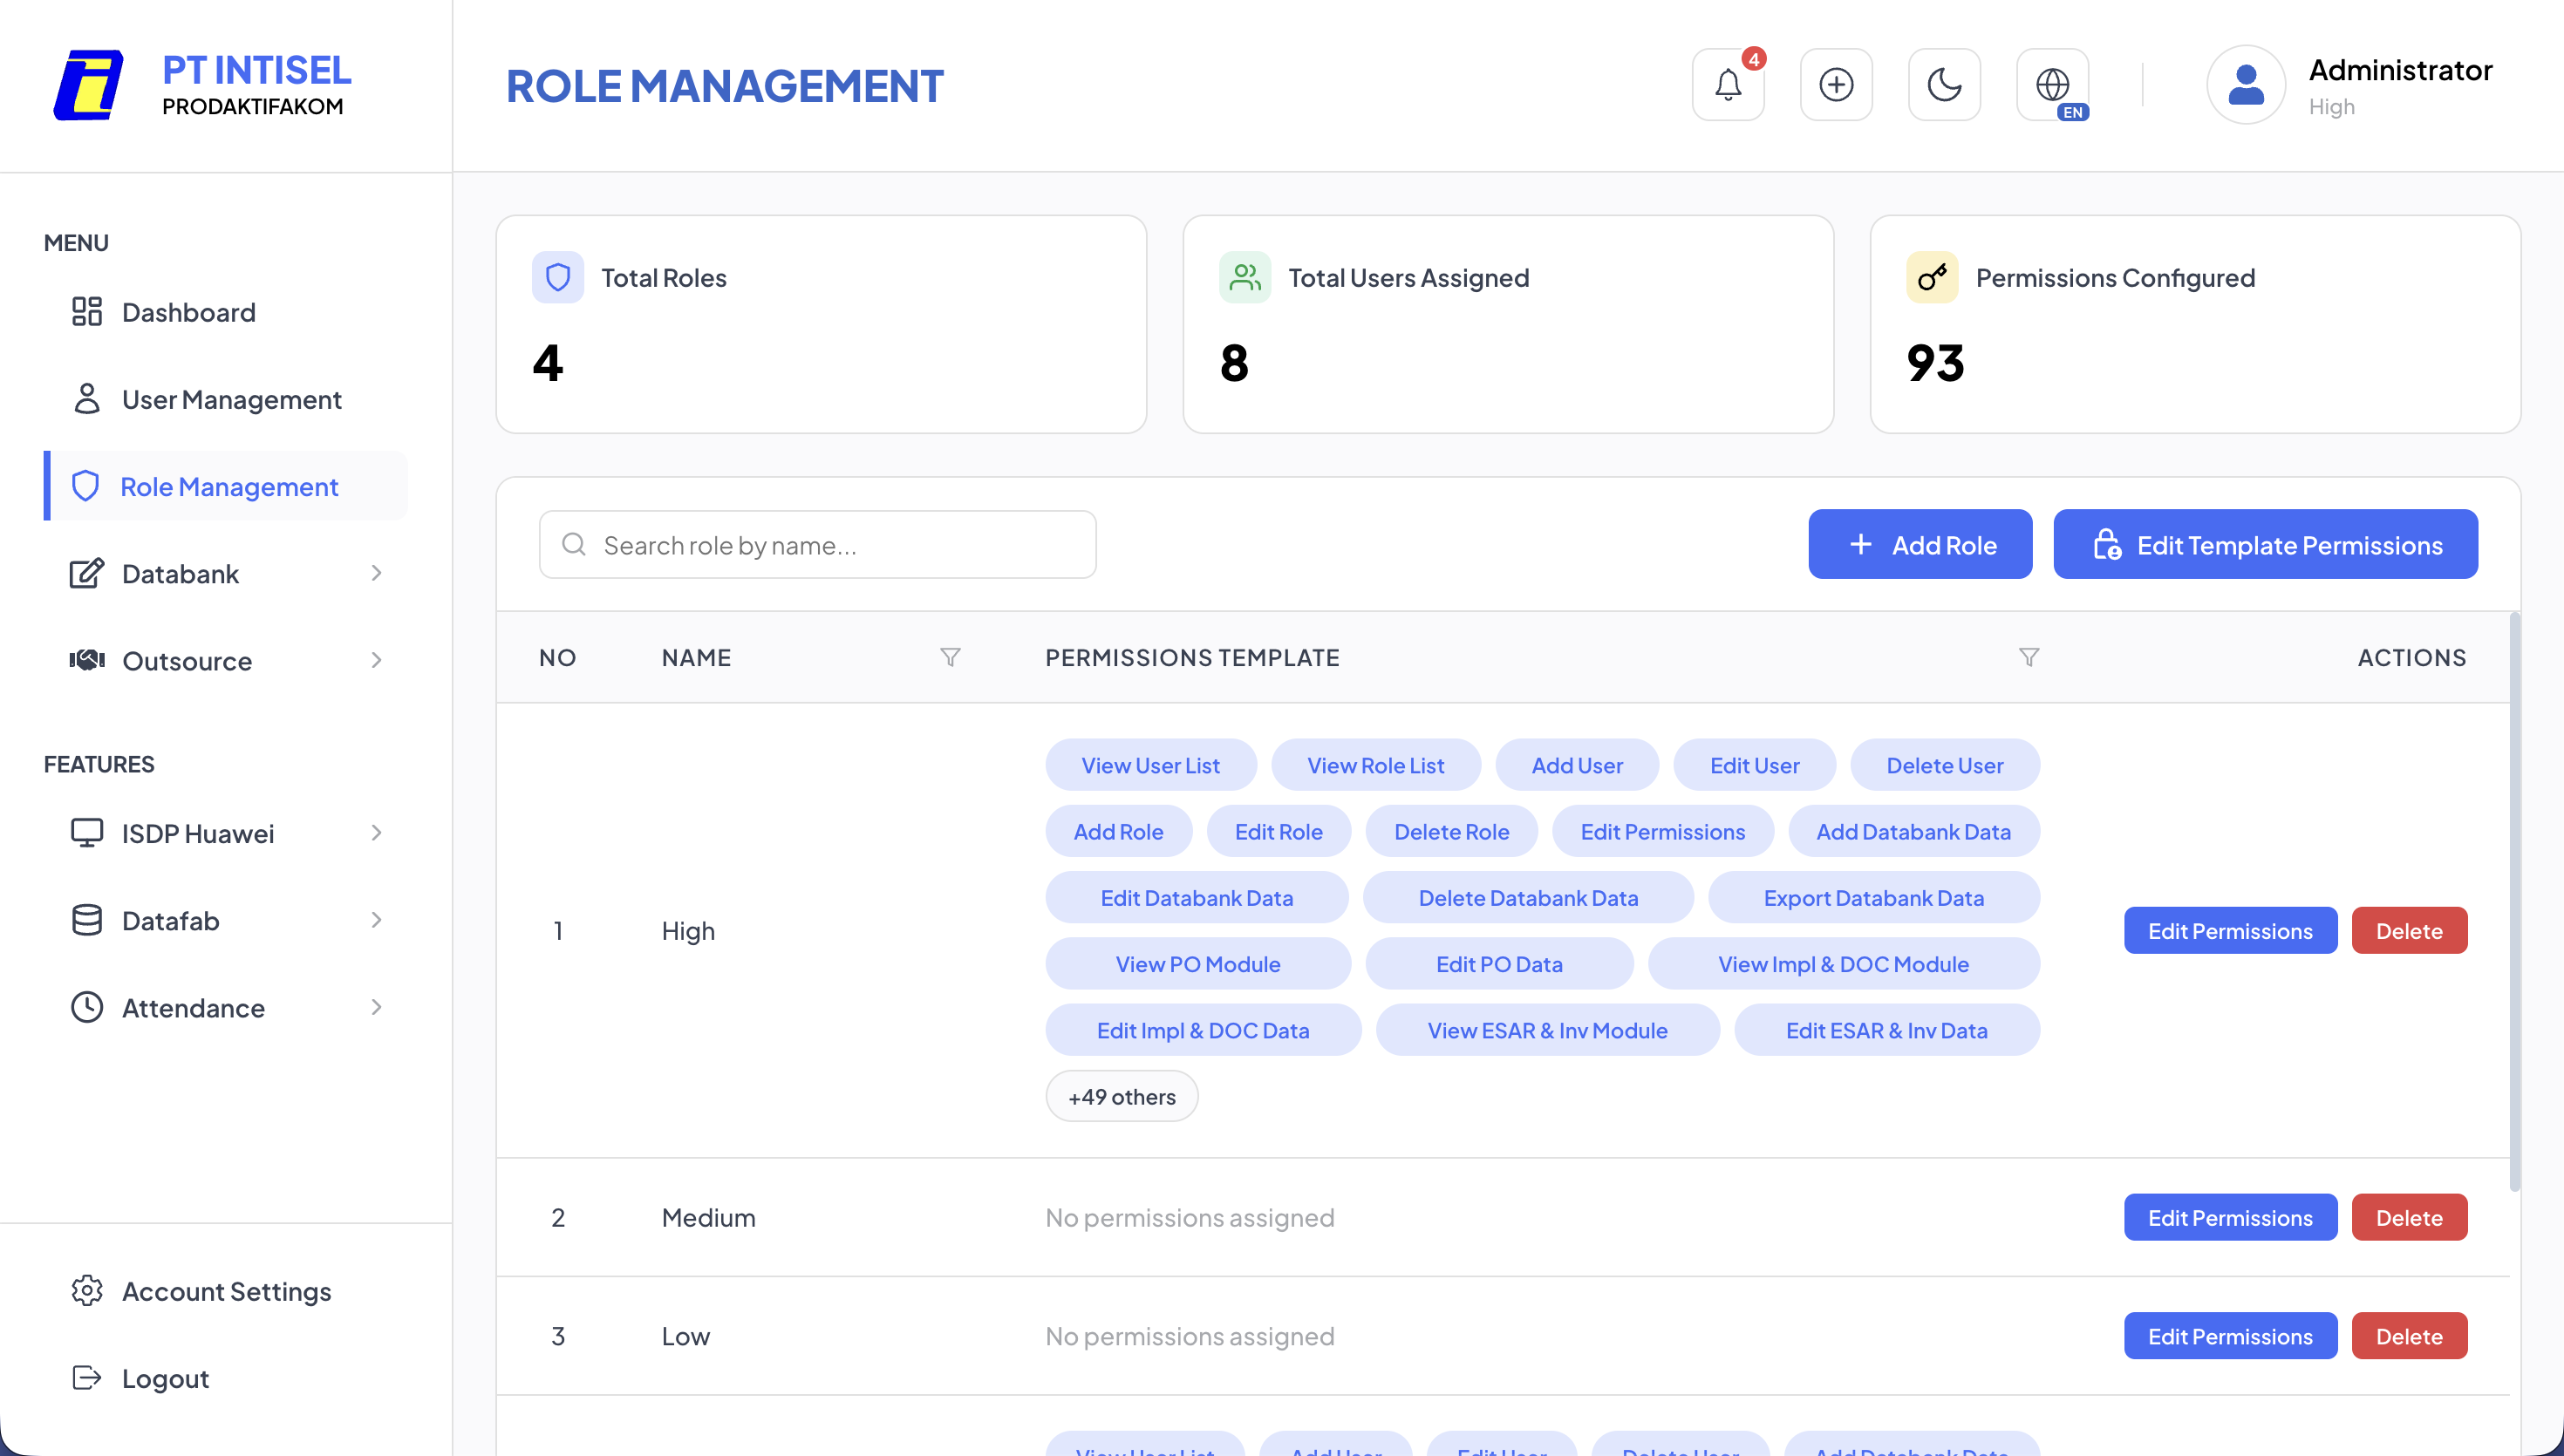The width and height of the screenshot is (2564, 1456).
Task: Click the Add Role button
Action: pyautogui.click(x=1920, y=544)
